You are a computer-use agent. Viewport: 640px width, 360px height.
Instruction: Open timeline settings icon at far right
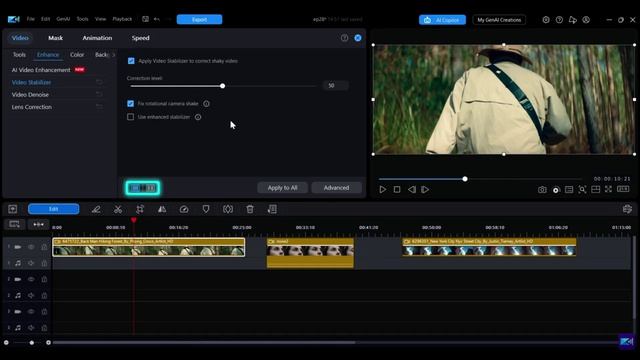pyautogui.click(x=627, y=209)
